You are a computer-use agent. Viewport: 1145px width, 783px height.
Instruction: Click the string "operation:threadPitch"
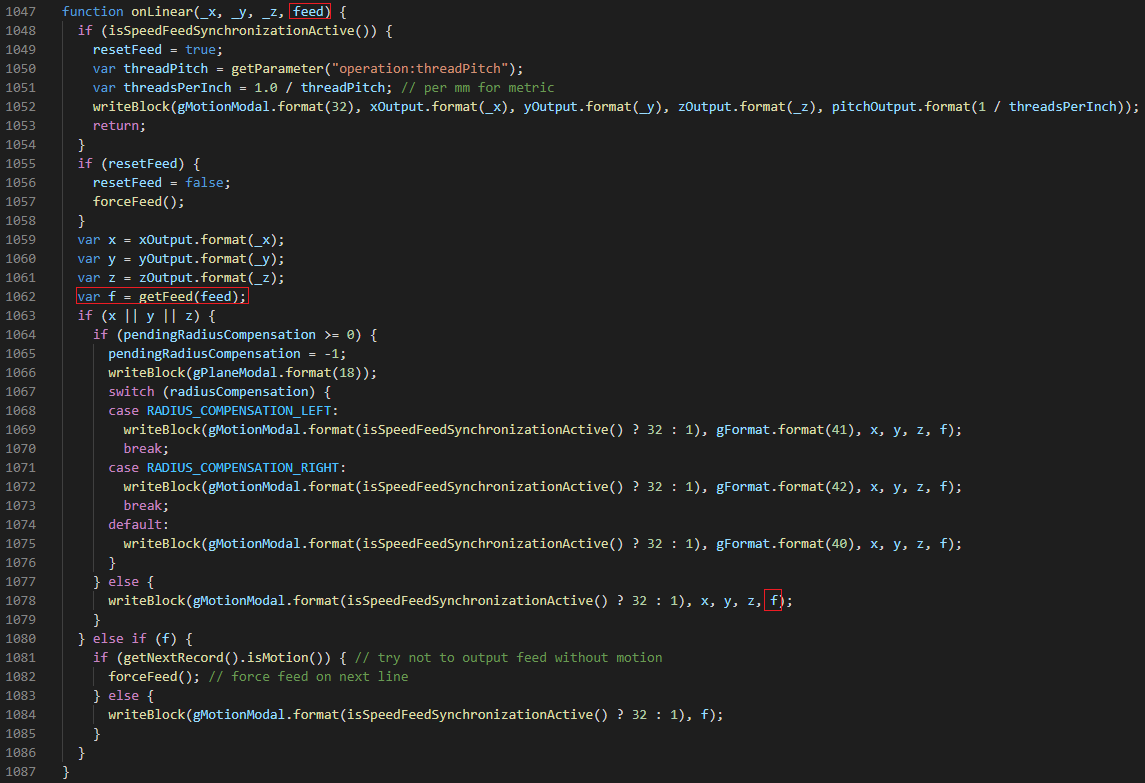(420, 69)
